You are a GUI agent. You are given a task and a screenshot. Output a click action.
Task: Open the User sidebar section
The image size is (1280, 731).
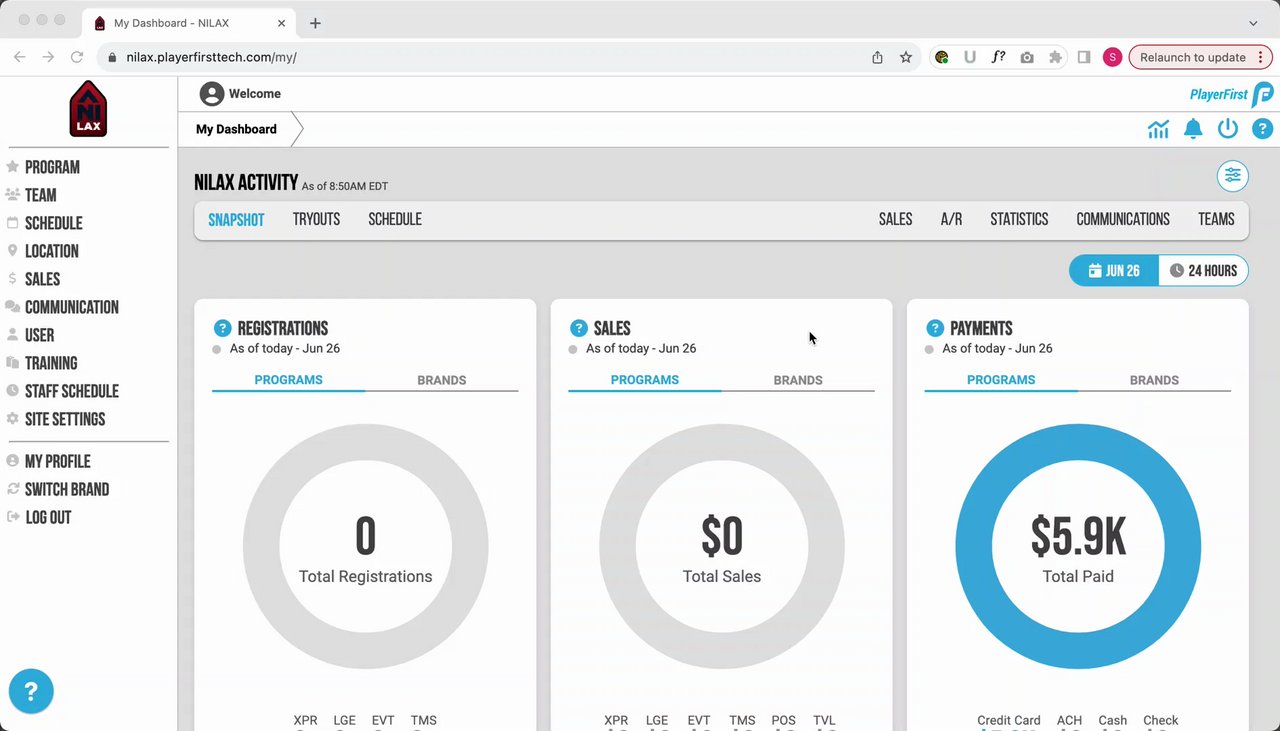(x=39, y=335)
